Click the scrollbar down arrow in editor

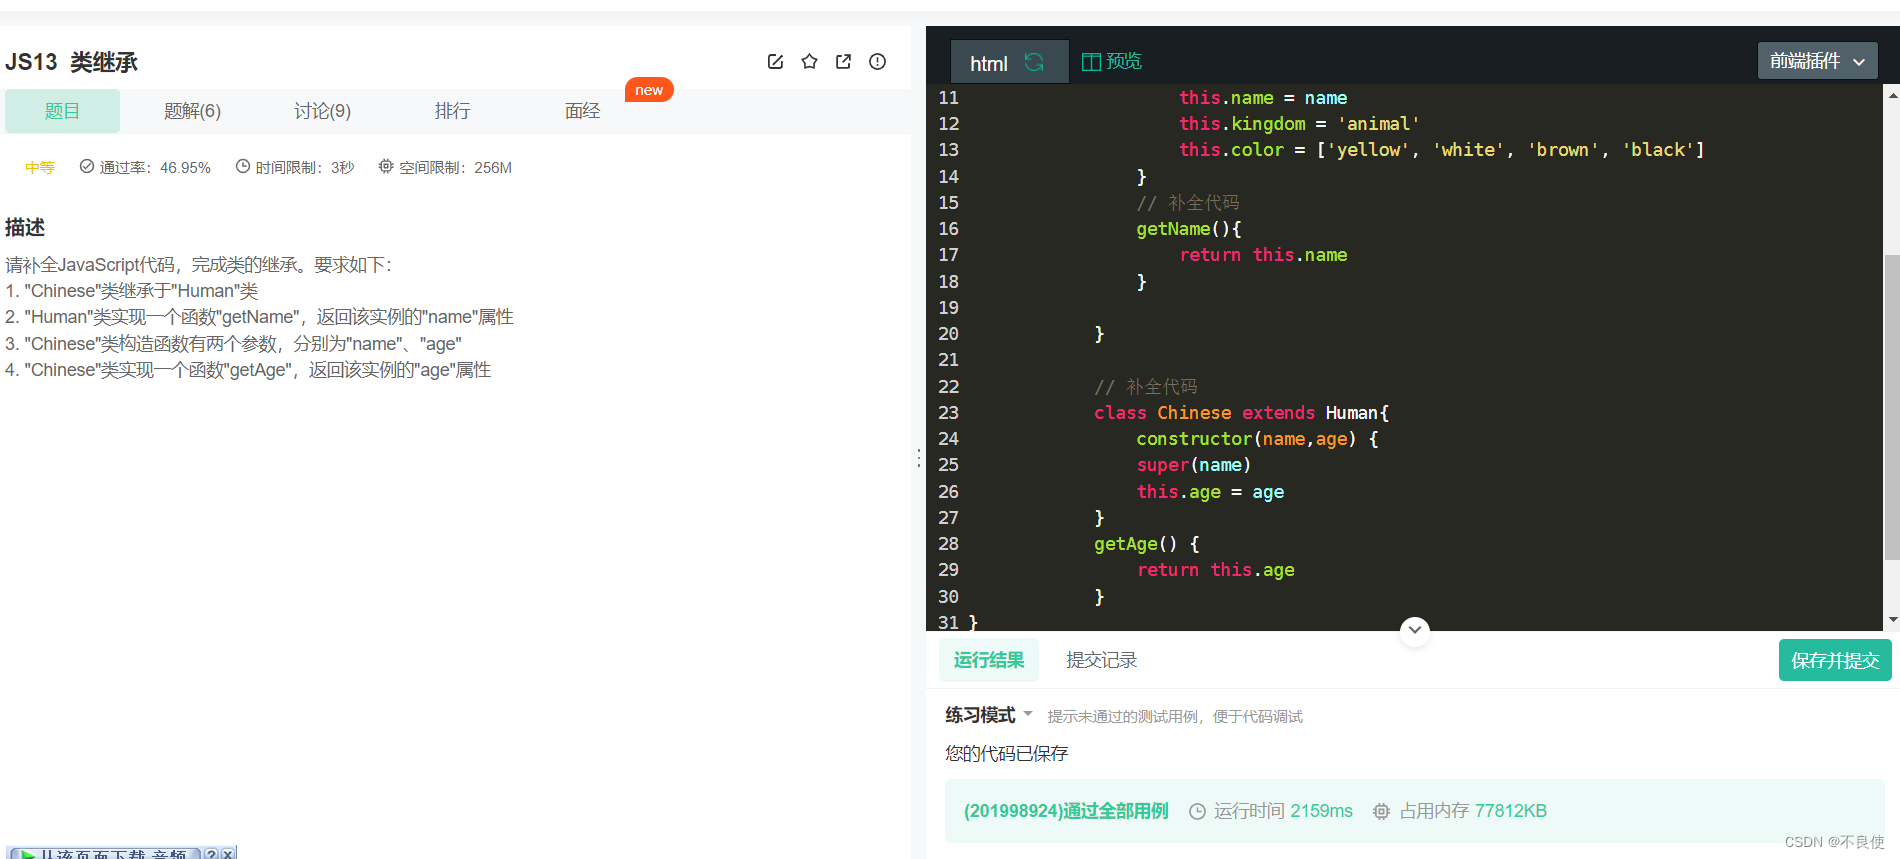1892,620
